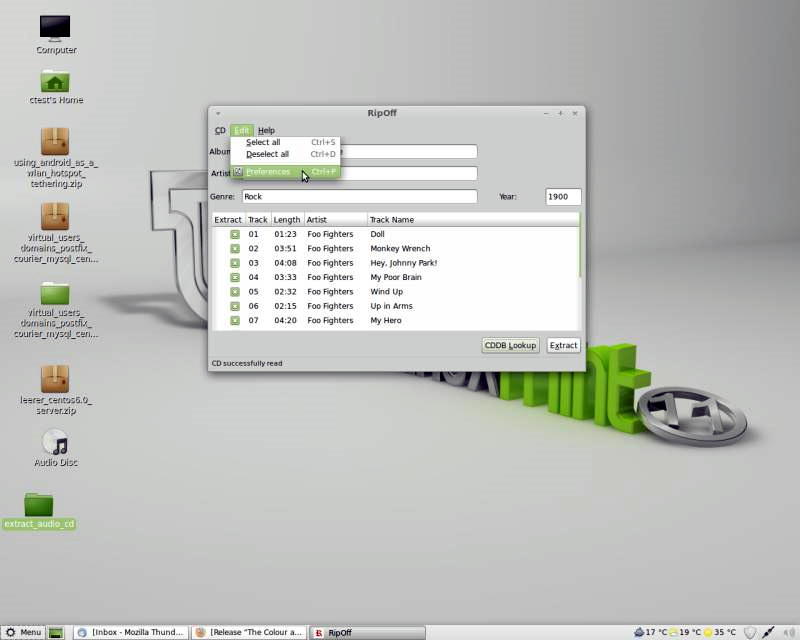Uncheck extract checkbox for track 01 Doll

pos(235,234)
